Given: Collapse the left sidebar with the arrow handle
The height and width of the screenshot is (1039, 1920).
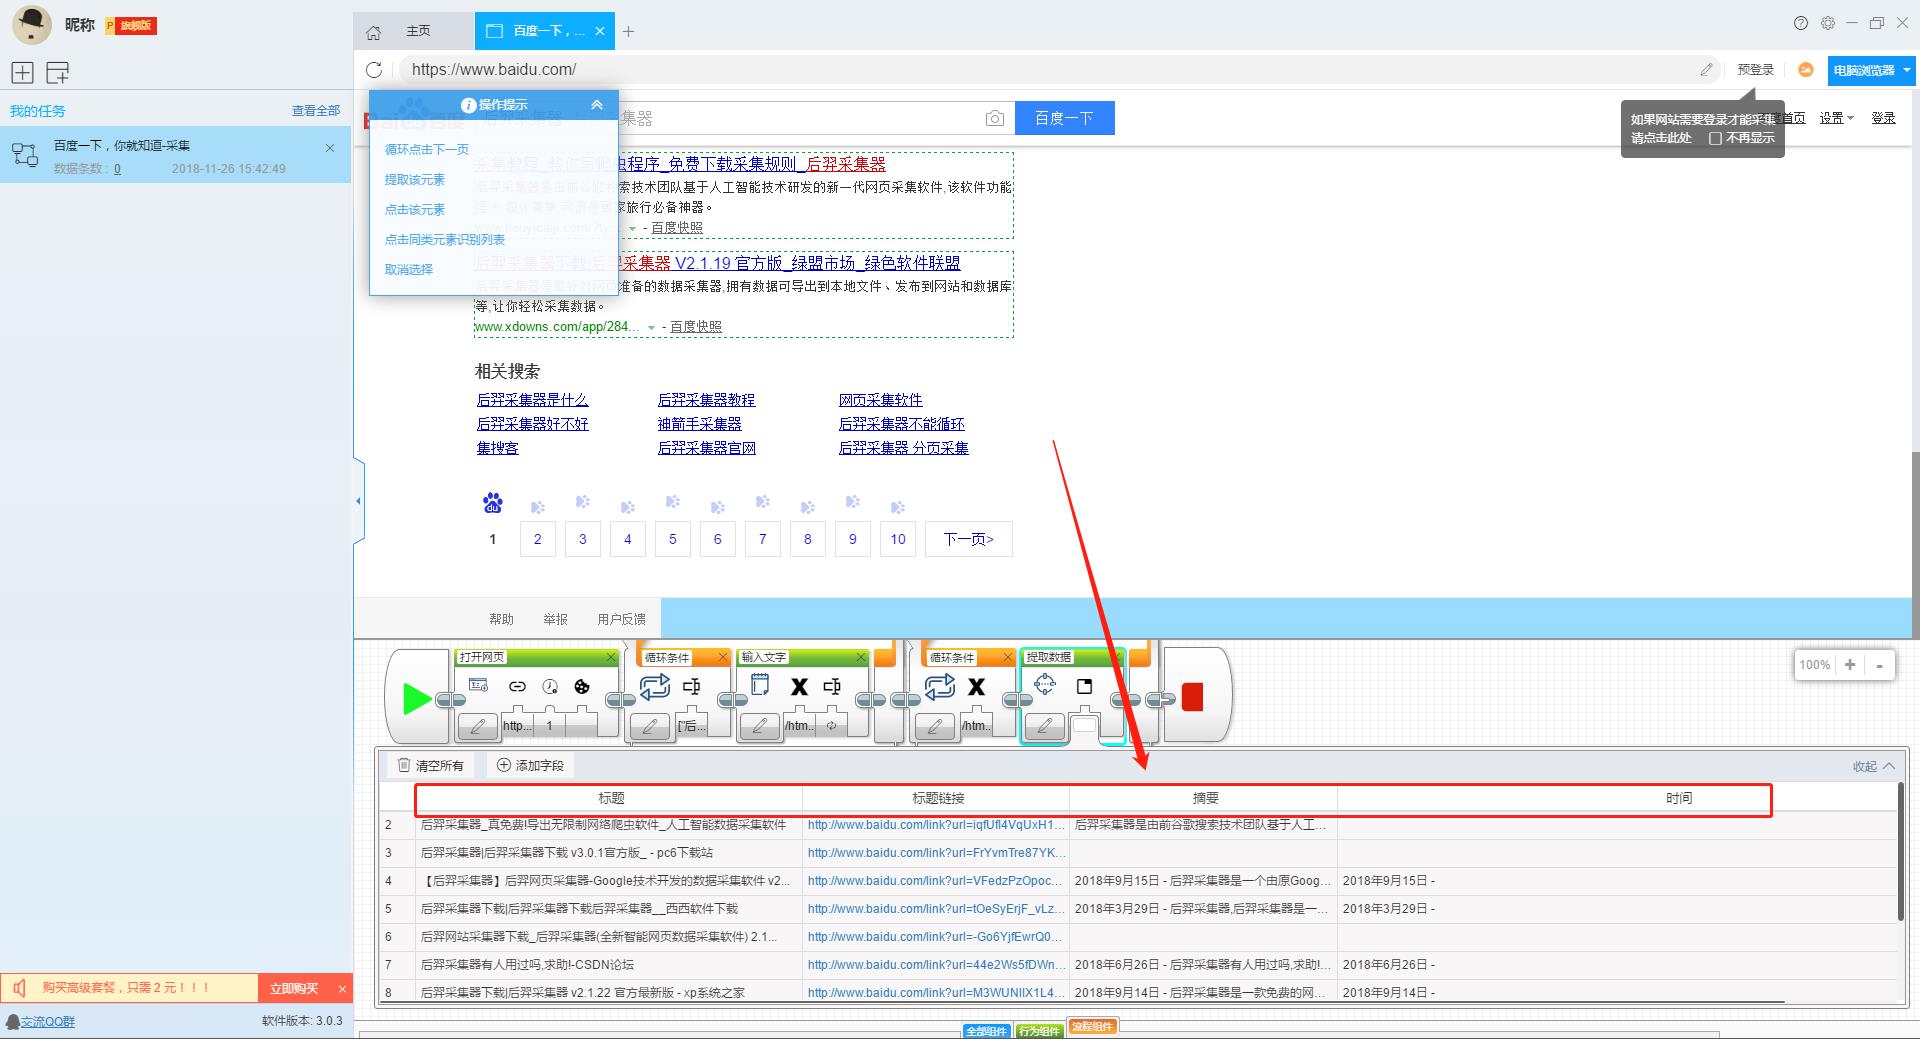Looking at the screenshot, I should tap(358, 500).
